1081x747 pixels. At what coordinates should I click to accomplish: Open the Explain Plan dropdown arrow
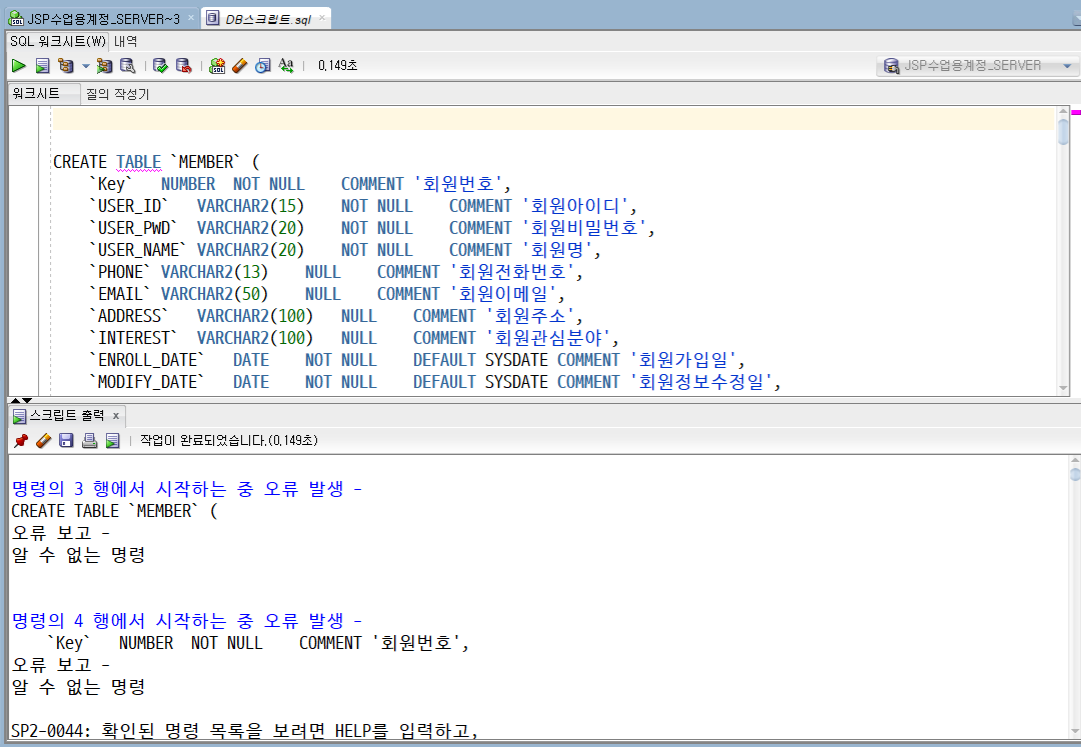[85, 66]
